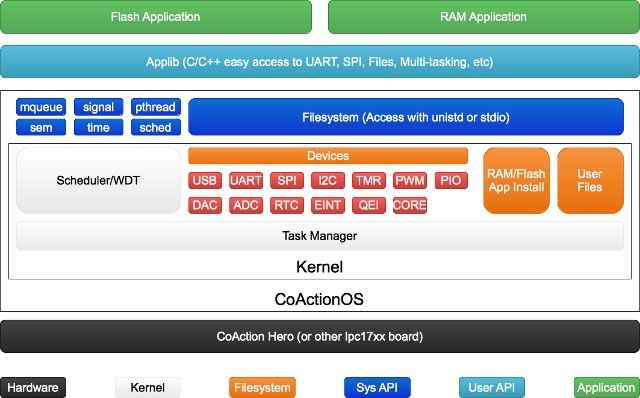
Task: Click the orange Devices header
Action: (x=328, y=156)
